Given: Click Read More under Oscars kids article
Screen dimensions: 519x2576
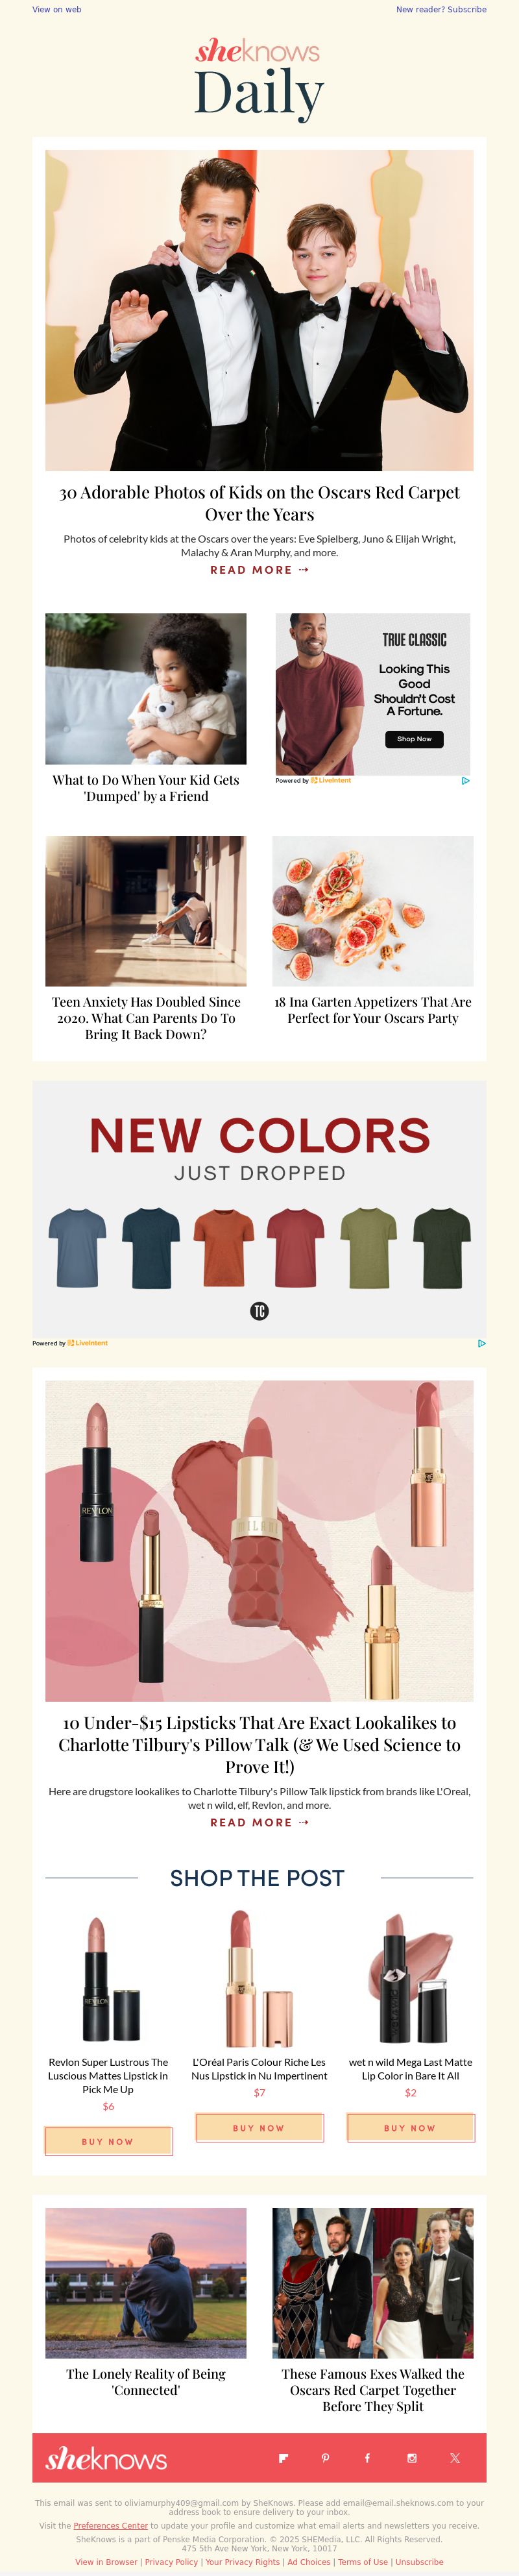Looking at the screenshot, I should click(259, 570).
